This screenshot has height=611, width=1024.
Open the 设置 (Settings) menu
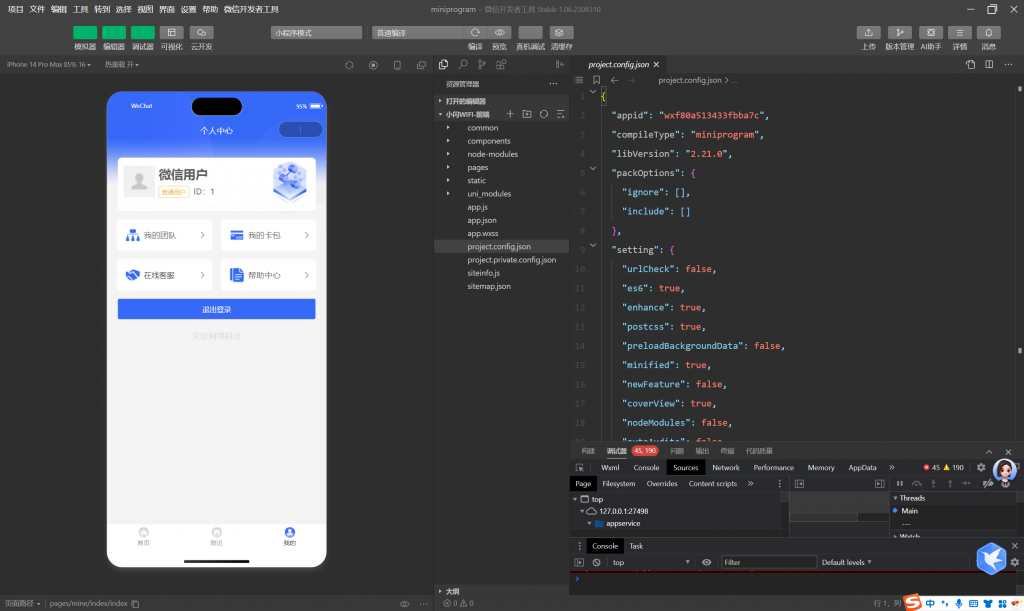click(188, 9)
